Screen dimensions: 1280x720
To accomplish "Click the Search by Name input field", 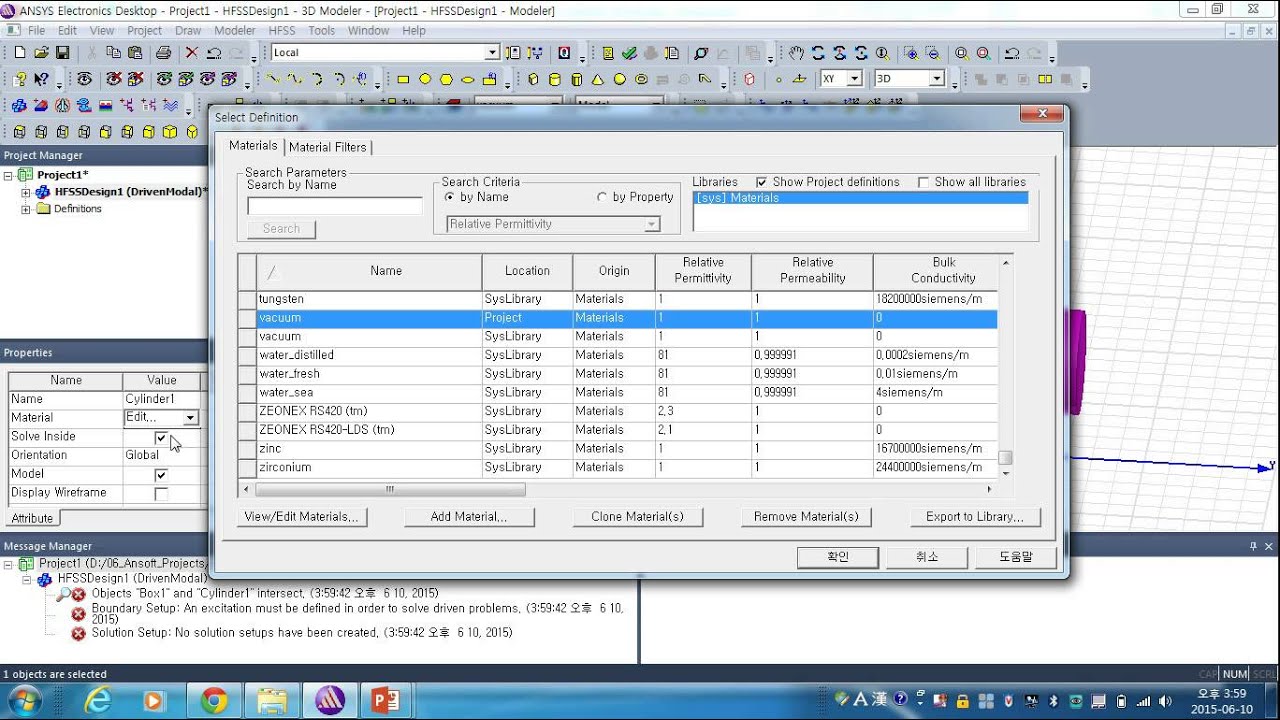I will point(335,206).
